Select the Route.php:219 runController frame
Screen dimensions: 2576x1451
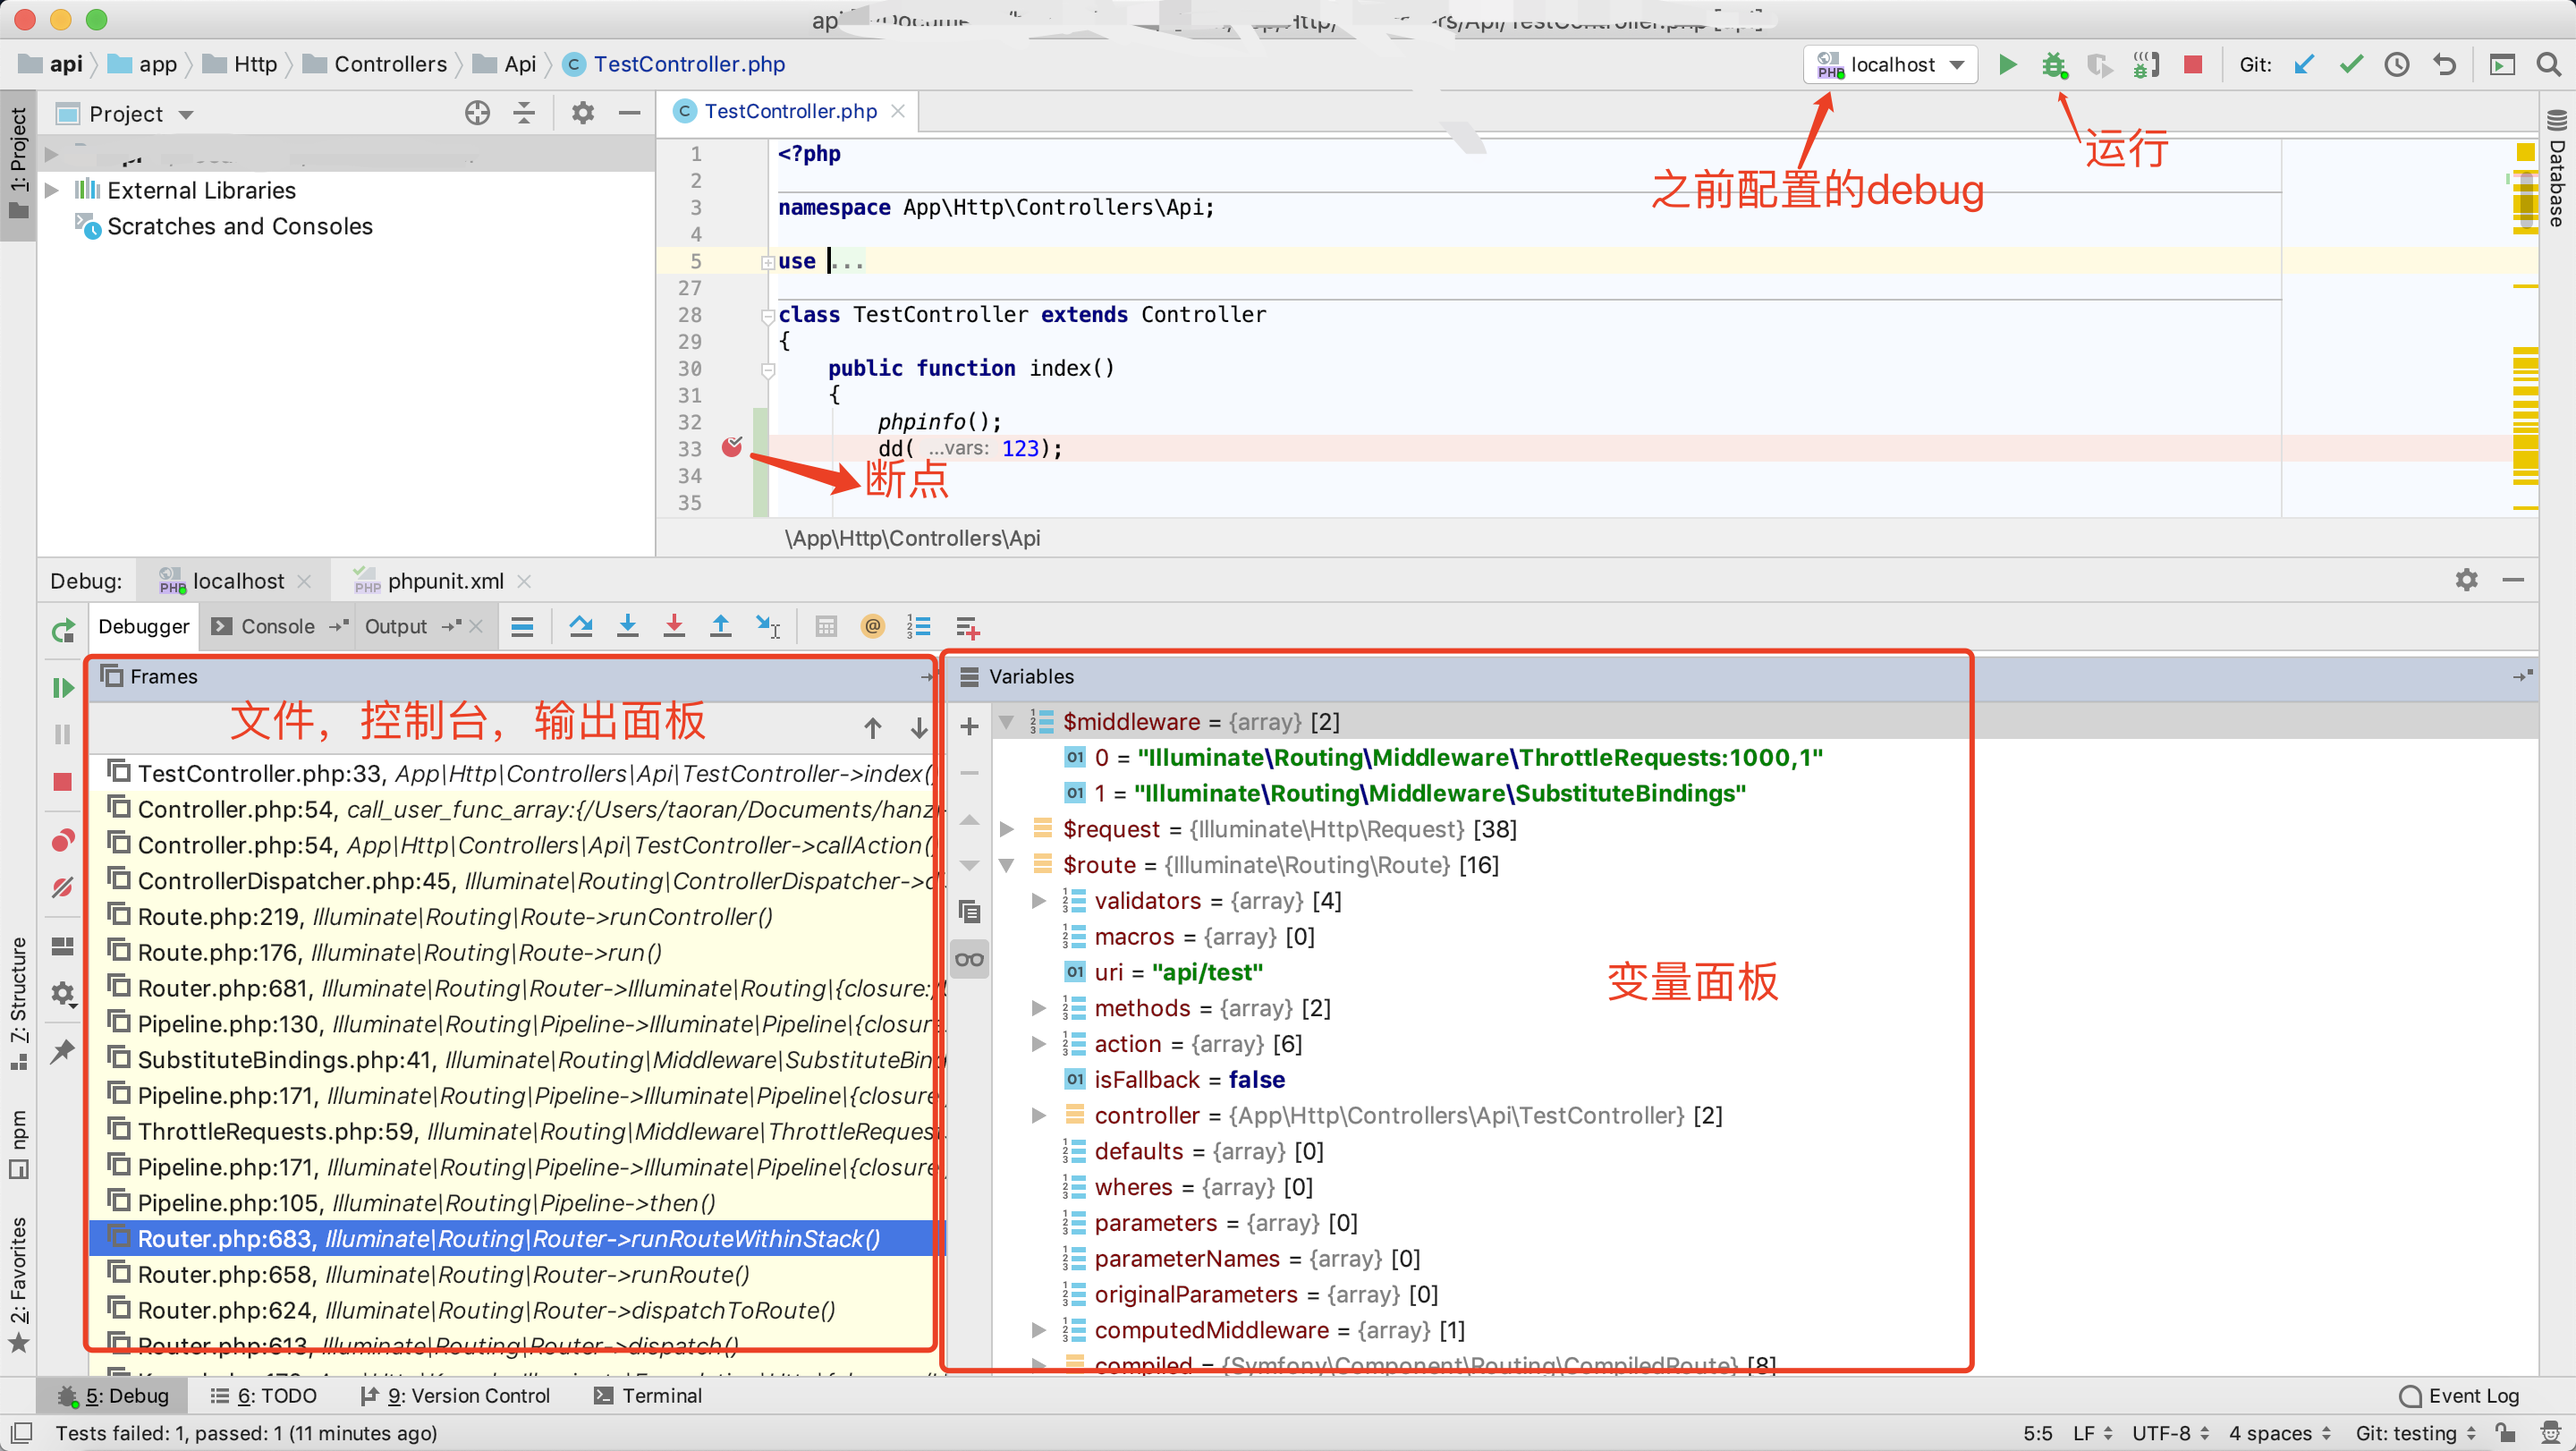(454, 917)
